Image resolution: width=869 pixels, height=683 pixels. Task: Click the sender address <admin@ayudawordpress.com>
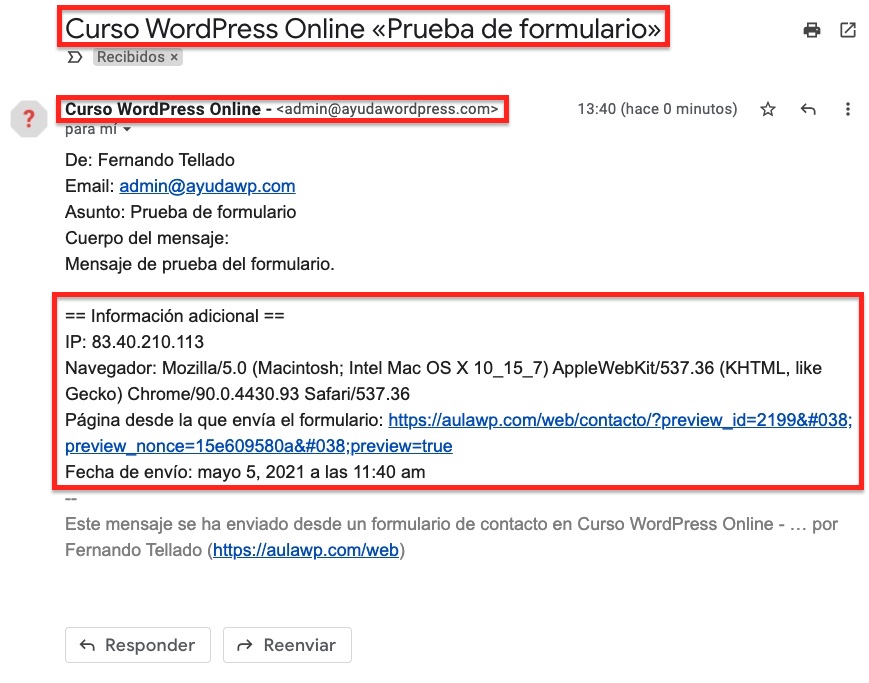click(x=387, y=109)
